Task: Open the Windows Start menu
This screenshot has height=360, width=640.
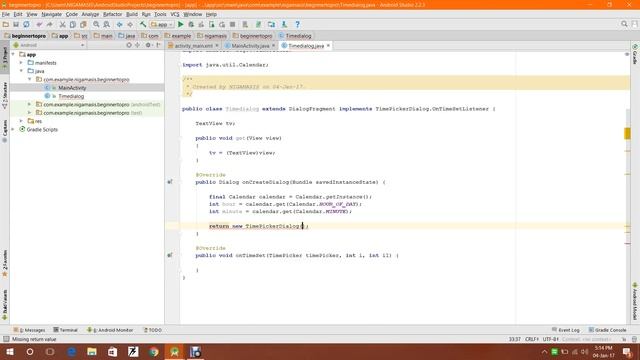Action: coord(10,352)
